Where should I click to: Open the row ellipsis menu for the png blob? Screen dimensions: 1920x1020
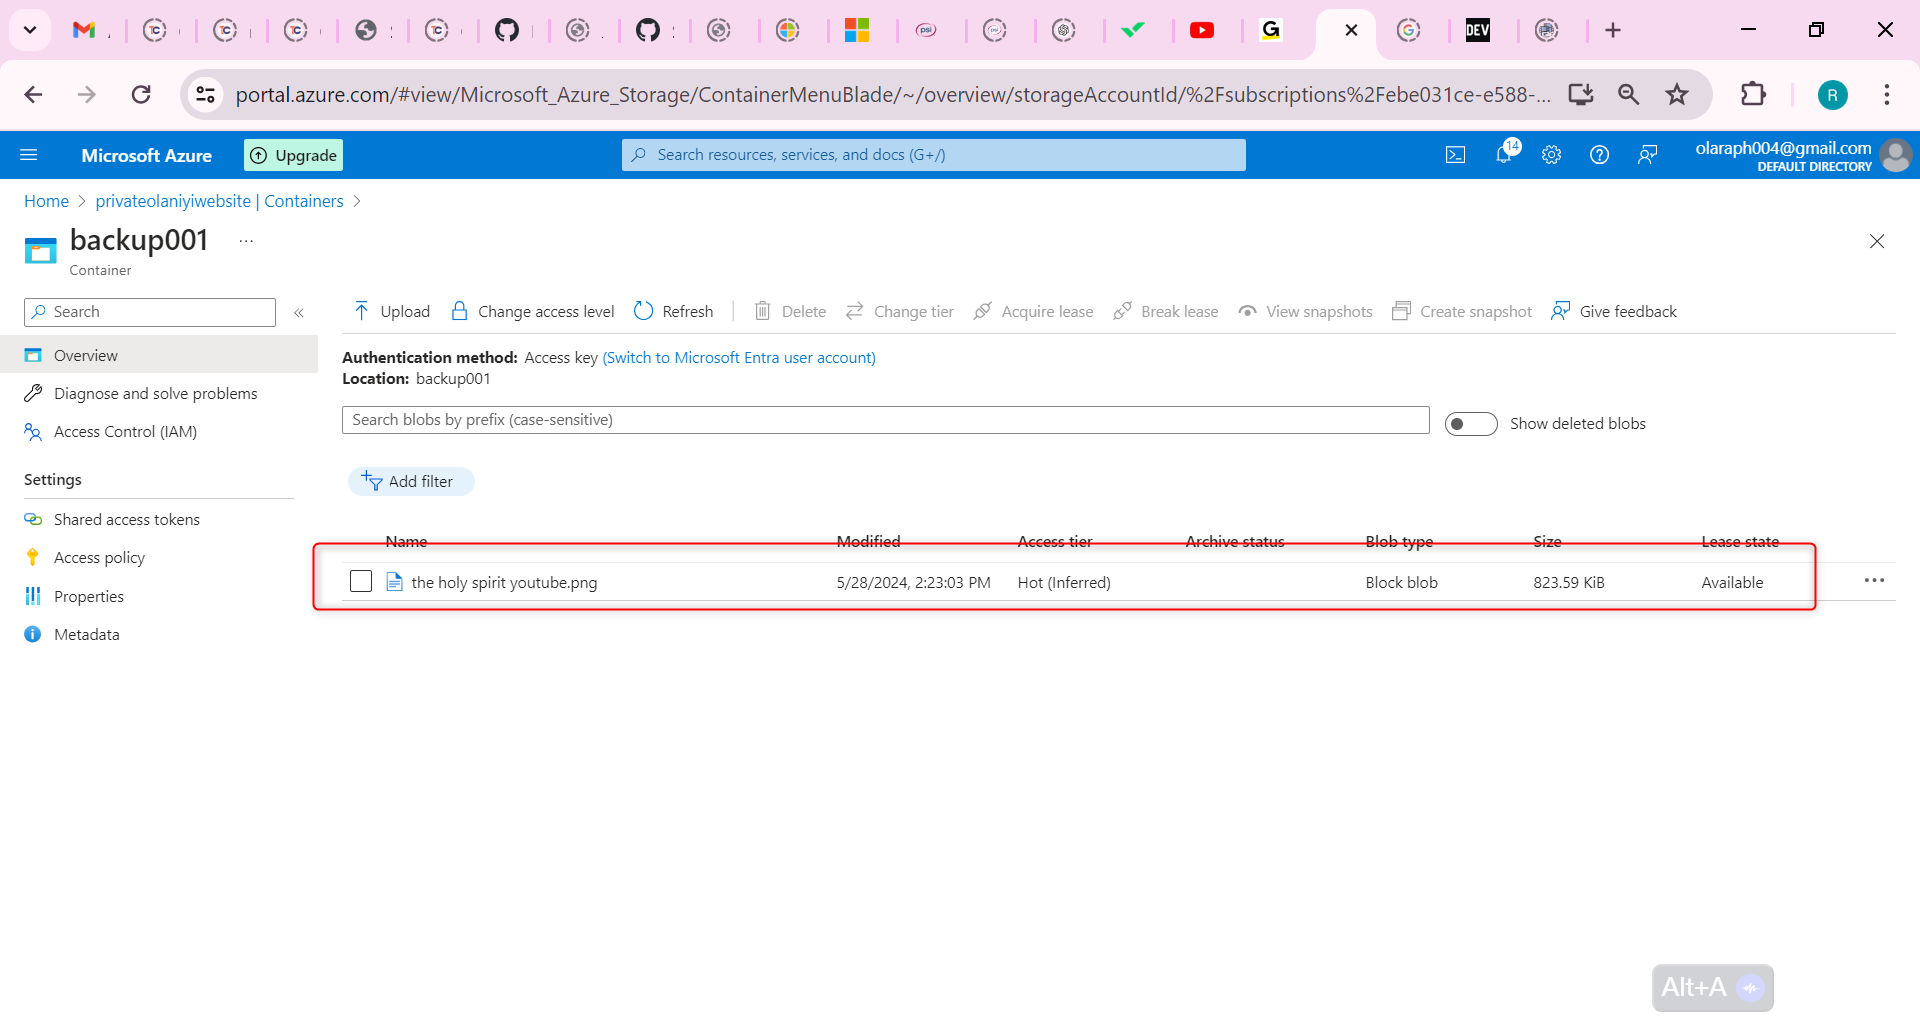point(1874,581)
